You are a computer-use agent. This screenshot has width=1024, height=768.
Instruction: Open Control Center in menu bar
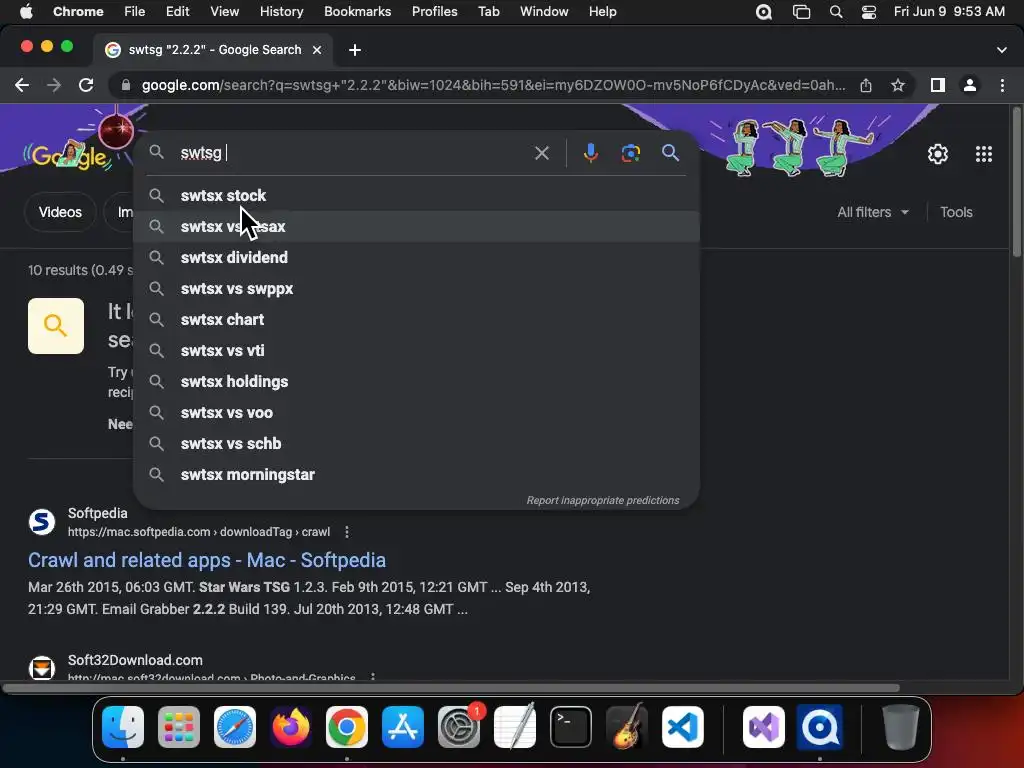coord(869,12)
